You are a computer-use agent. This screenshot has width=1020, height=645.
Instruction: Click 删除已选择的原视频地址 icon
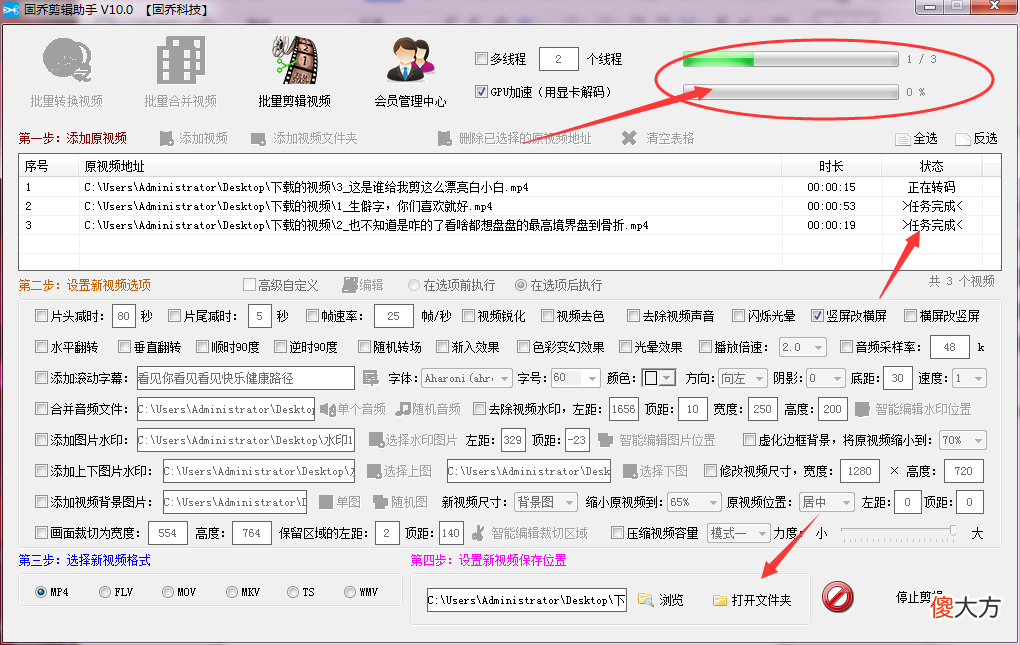click(x=444, y=138)
